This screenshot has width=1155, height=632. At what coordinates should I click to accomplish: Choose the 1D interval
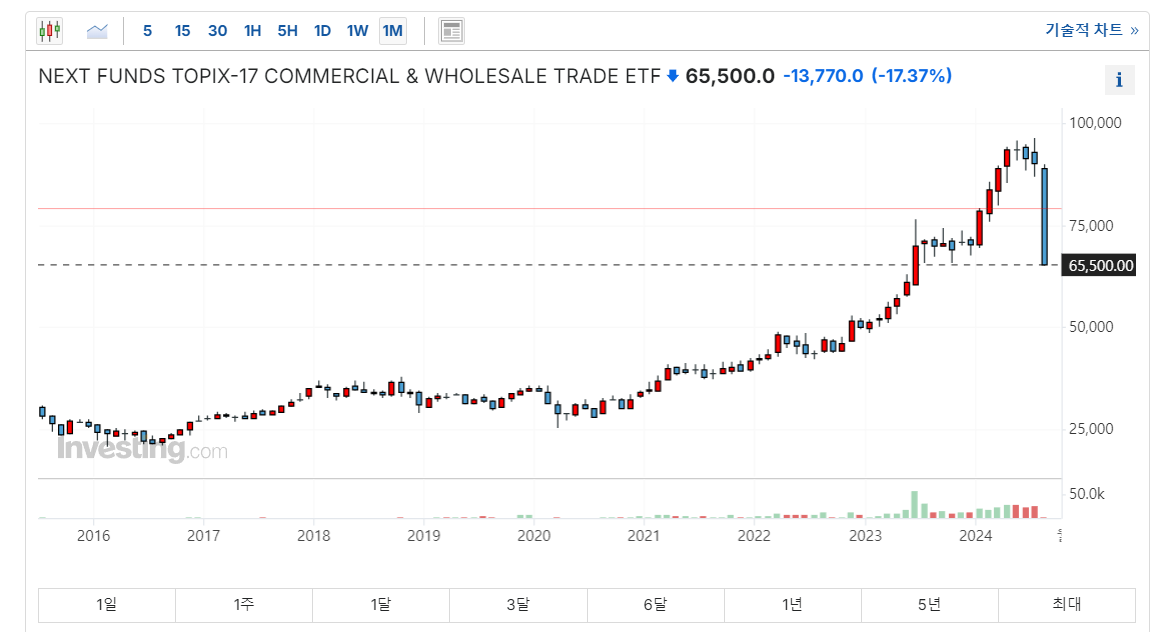click(322, 31)
